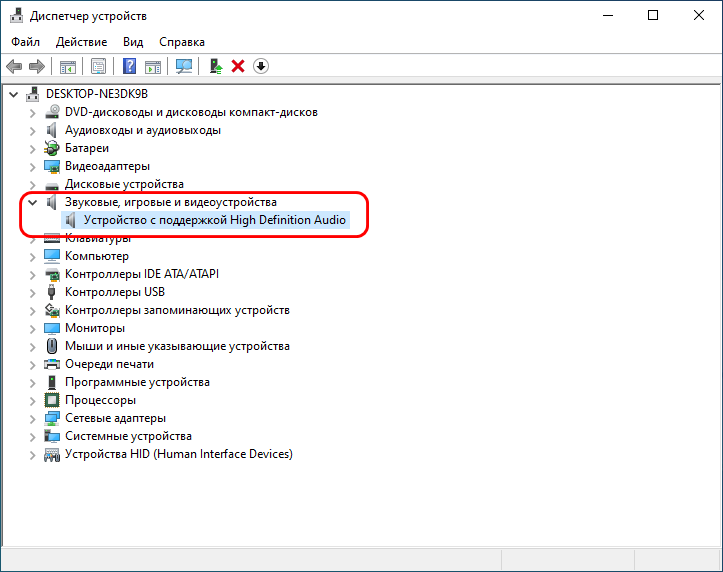Image resolution: width=723 pixels, height=572 pixels.
Task: Click the printer icon for Очереди печати
Action: tap(52, 364)
